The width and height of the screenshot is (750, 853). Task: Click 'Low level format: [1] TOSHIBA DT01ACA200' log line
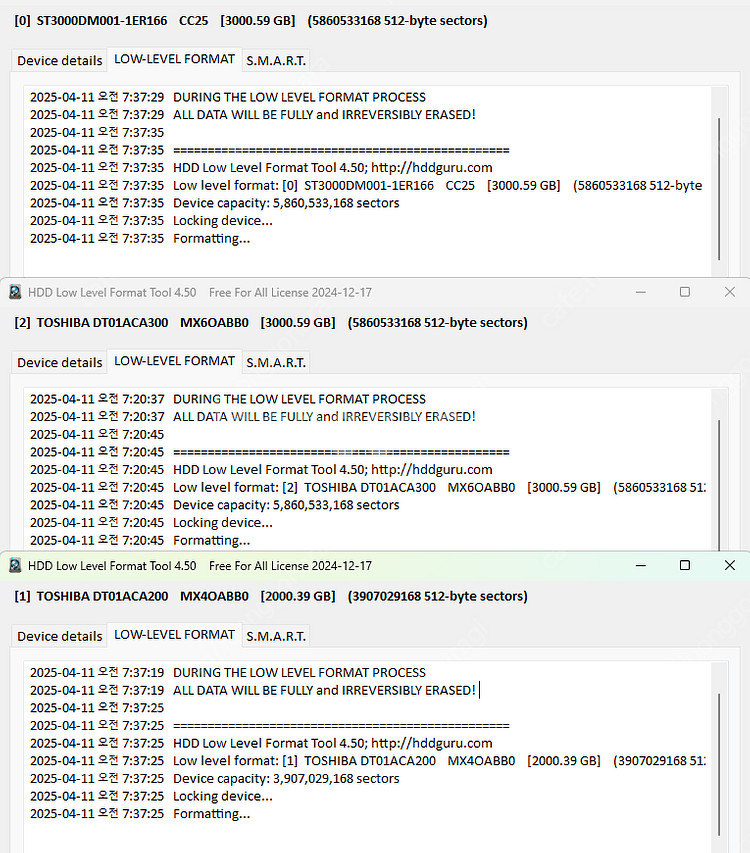pyautogui.click(x=368, y=761)
